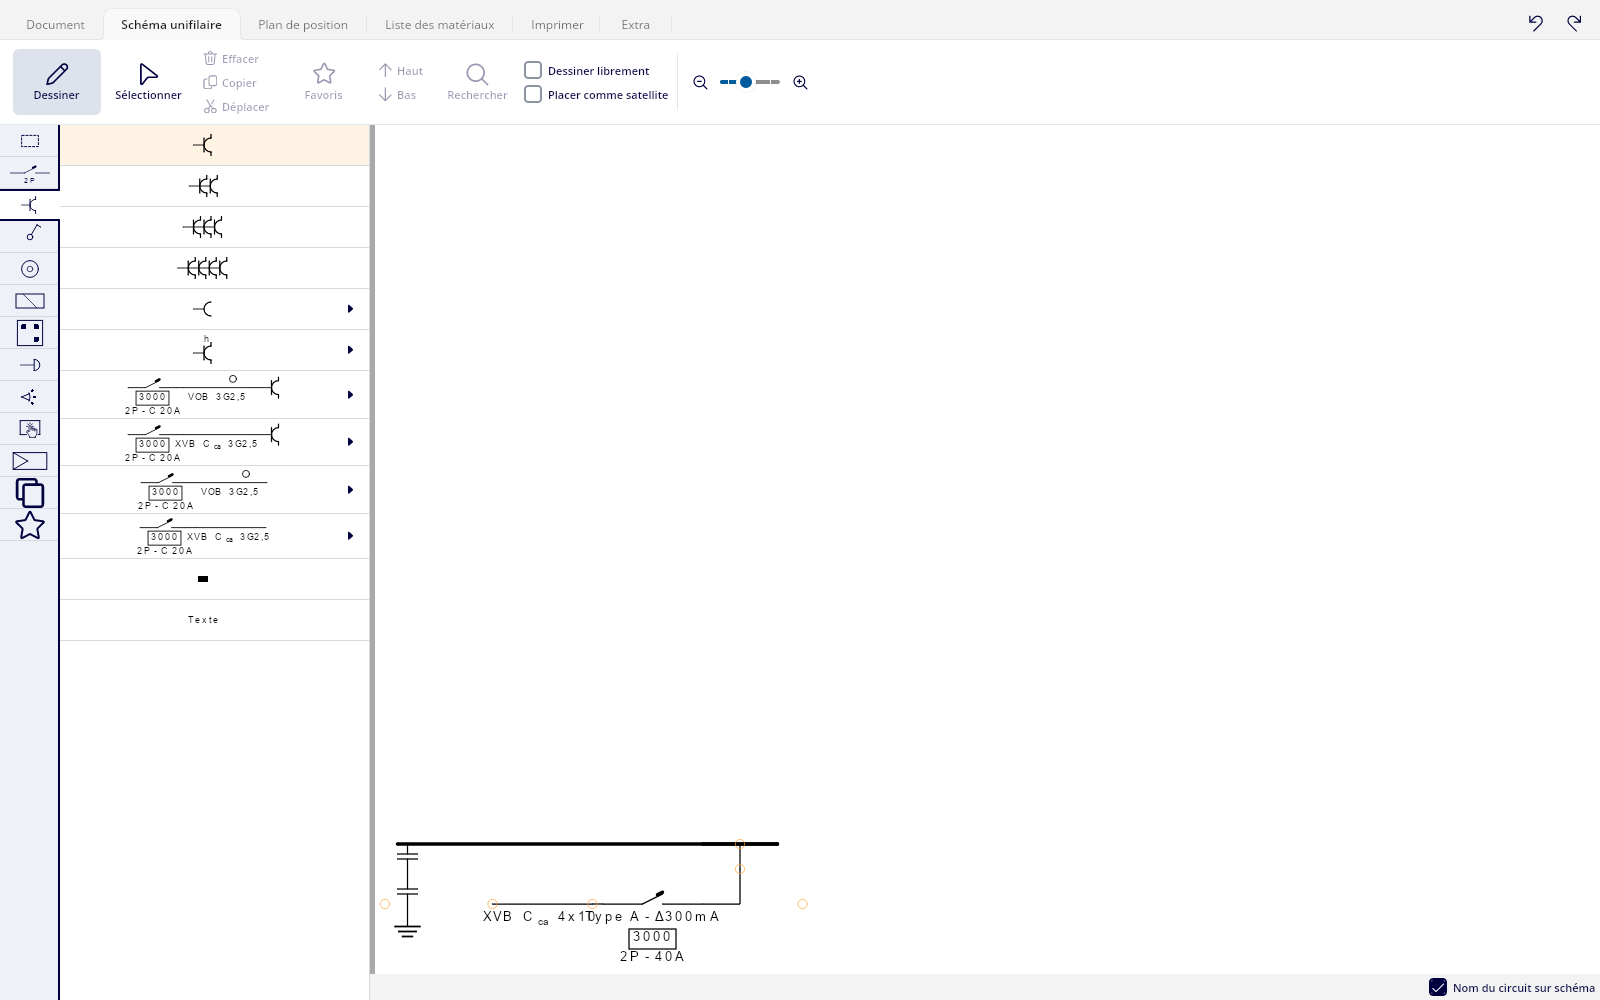Select the dashed rectangle sidebar category
The image size is (1600, 1000).
30,141
